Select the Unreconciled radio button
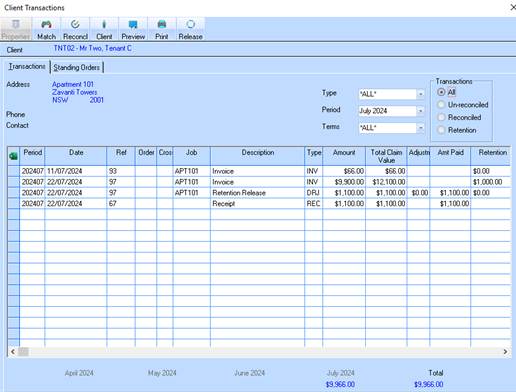This screenshot has width=516, height=392. pos(441,105)
